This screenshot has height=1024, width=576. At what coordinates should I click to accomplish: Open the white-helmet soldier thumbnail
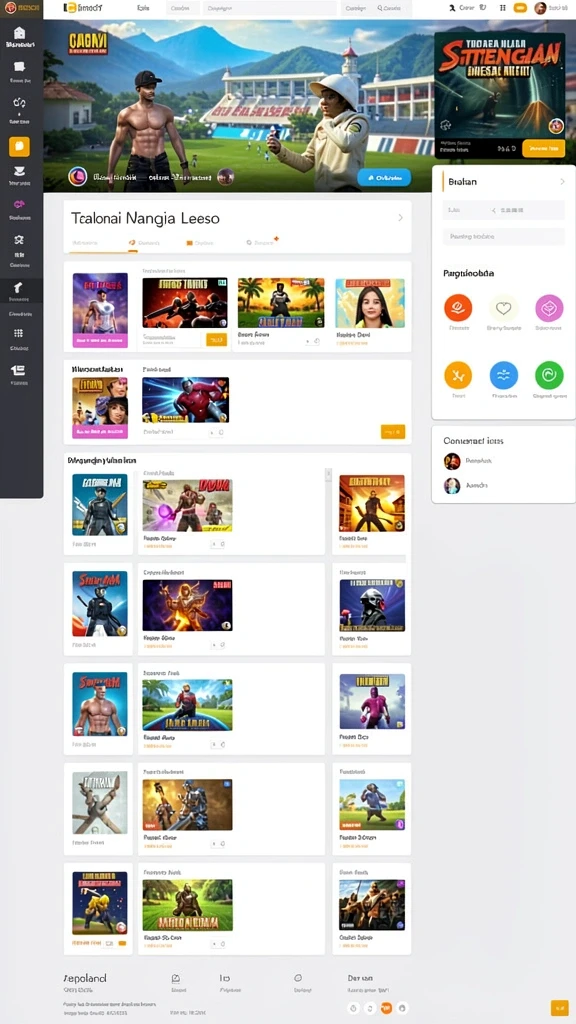372,605
